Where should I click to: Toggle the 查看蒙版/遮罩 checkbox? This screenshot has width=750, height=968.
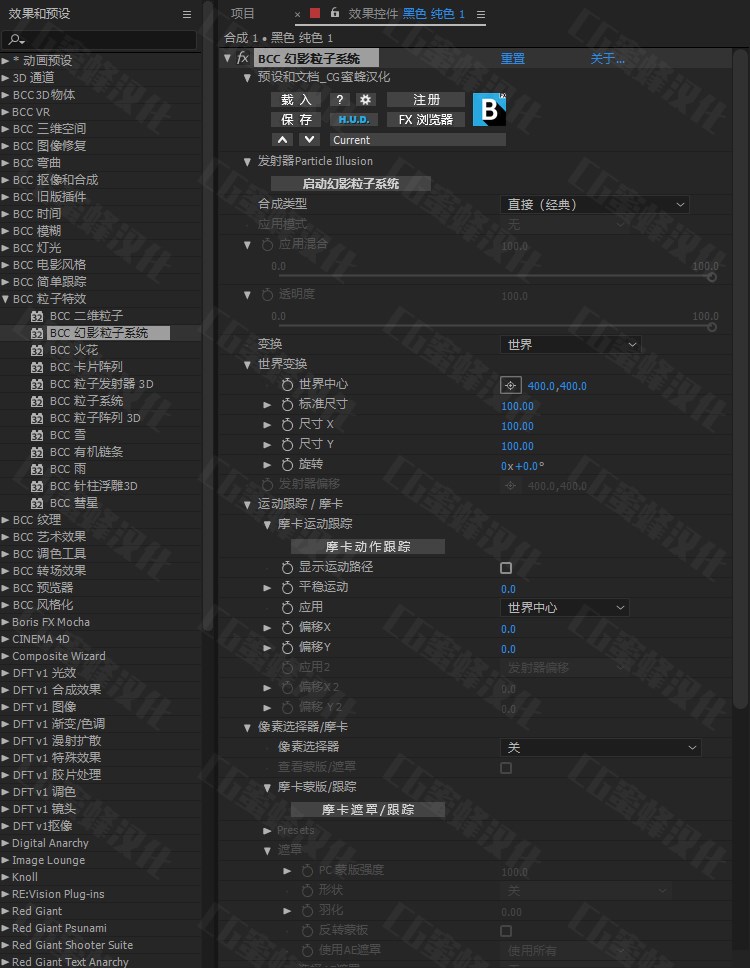[x=506, y=768]
